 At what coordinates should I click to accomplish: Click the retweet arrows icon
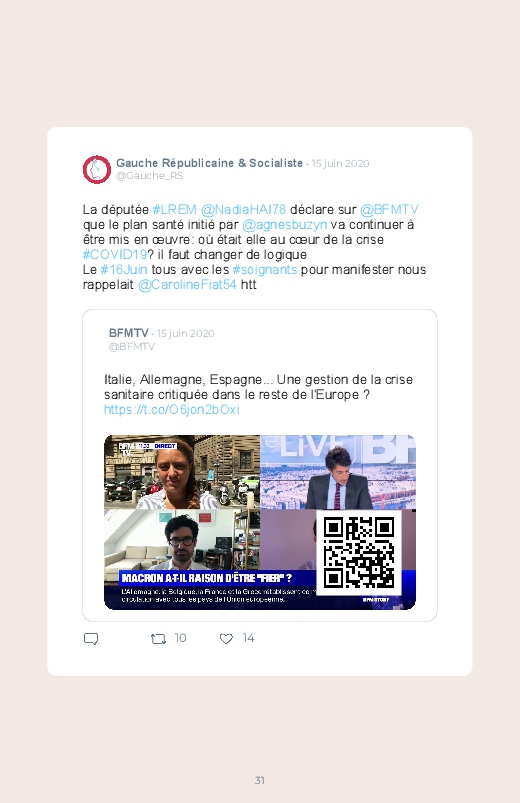pos(158,639)
